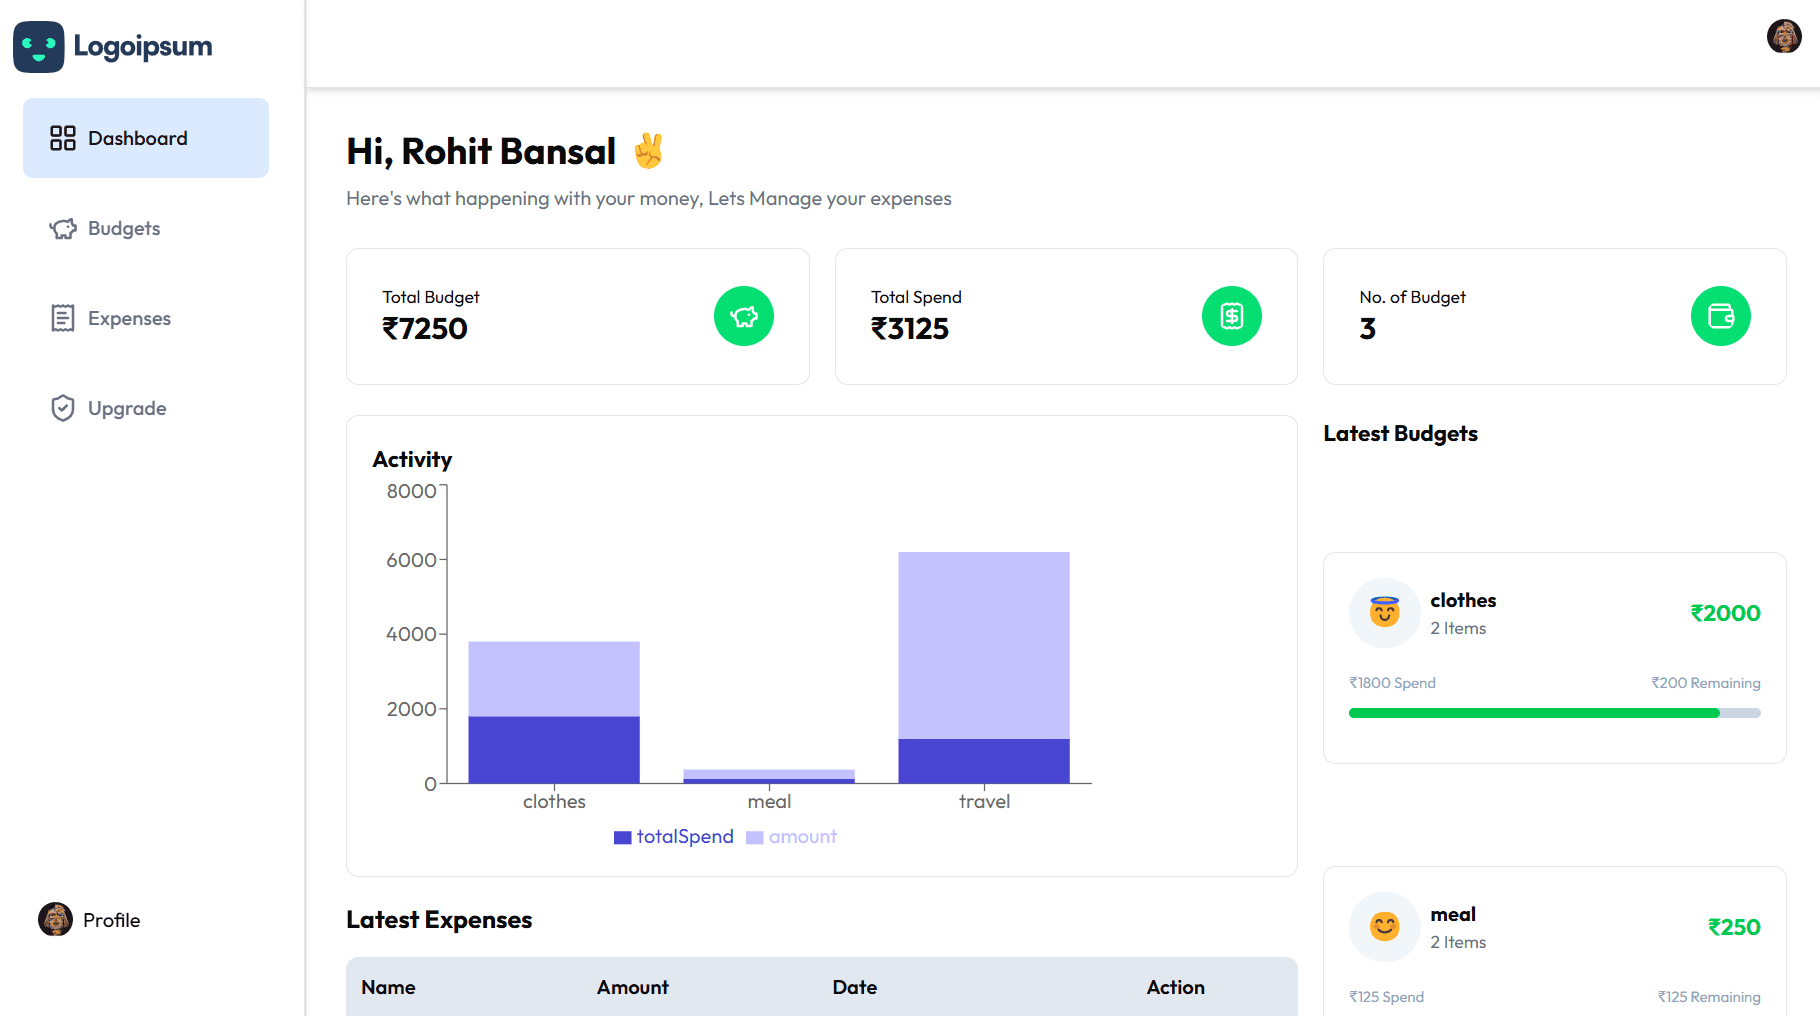Click the green piggy bank Total Budget icon

743,316
